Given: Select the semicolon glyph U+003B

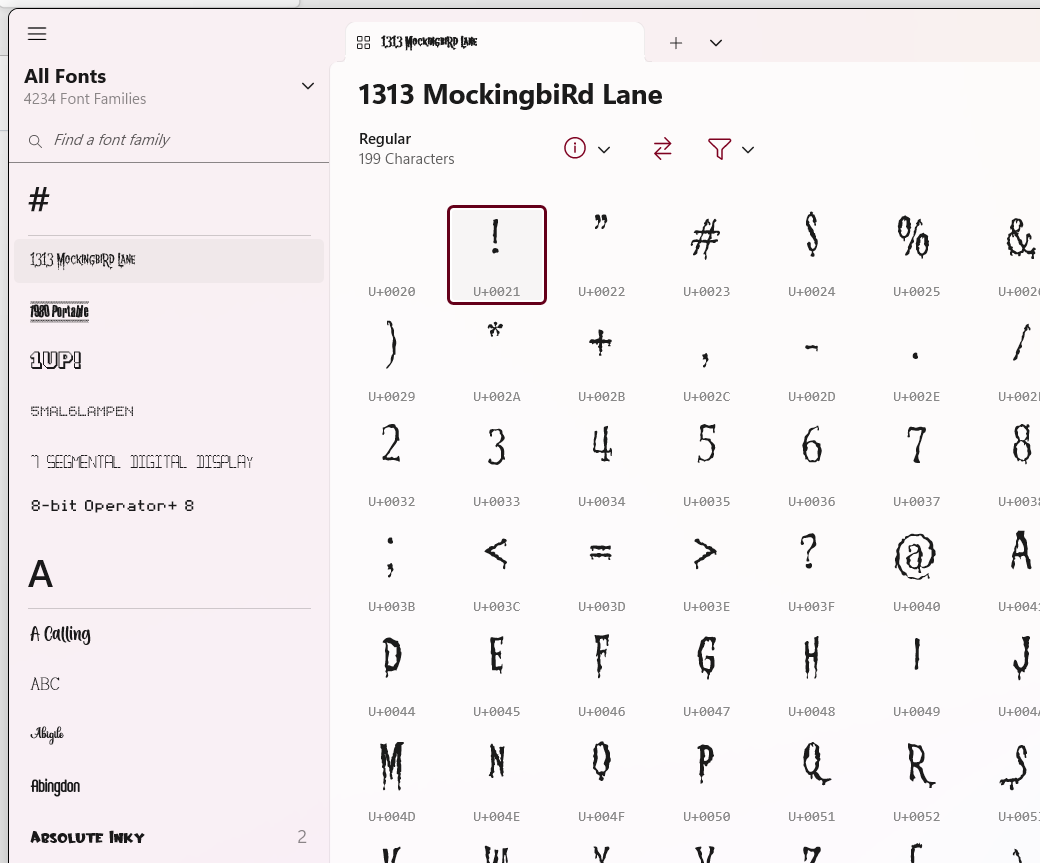Looking at the screenshot, I should click(x=392, y=569).
